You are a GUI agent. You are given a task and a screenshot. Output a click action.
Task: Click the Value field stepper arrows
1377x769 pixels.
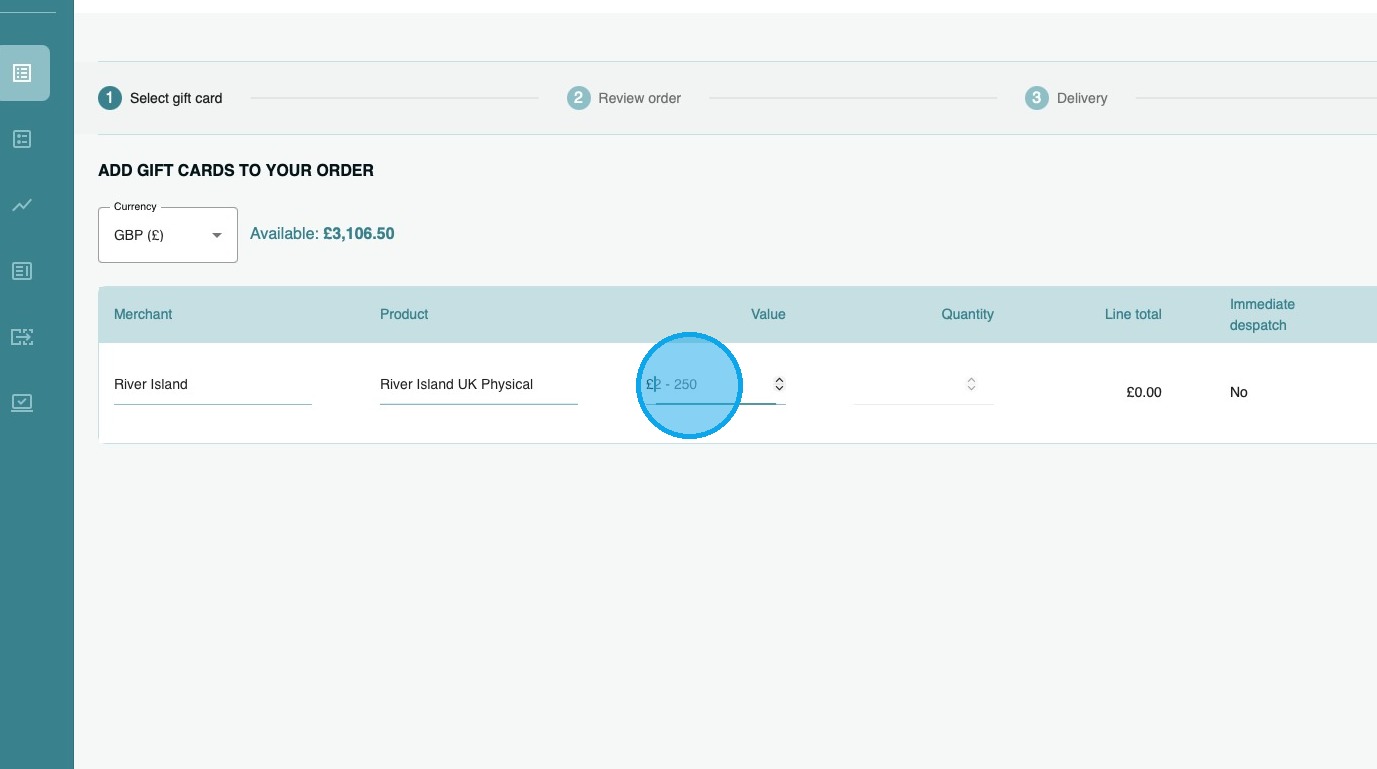(779, 384)
